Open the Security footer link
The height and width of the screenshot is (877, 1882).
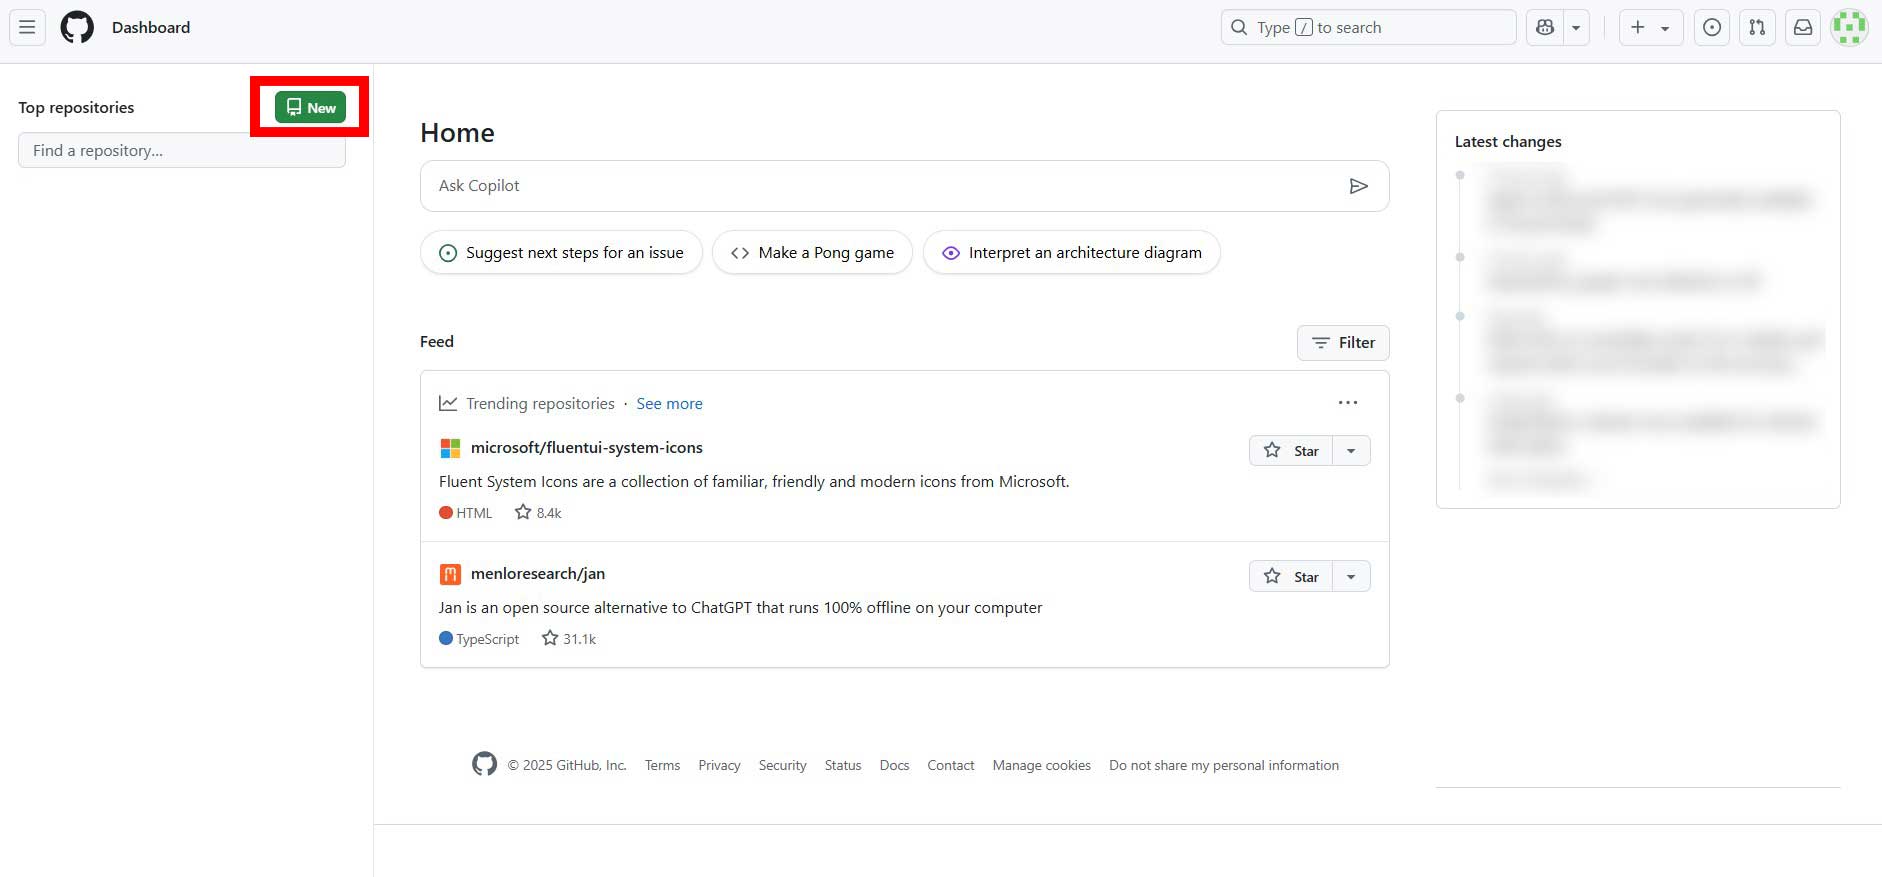pos(782,765)
